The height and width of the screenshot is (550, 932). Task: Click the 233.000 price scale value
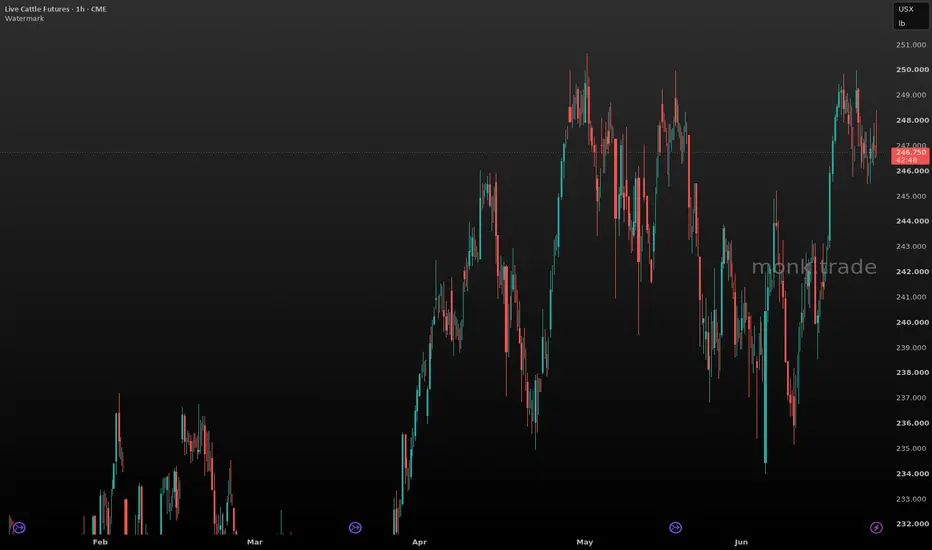point(911,499)
